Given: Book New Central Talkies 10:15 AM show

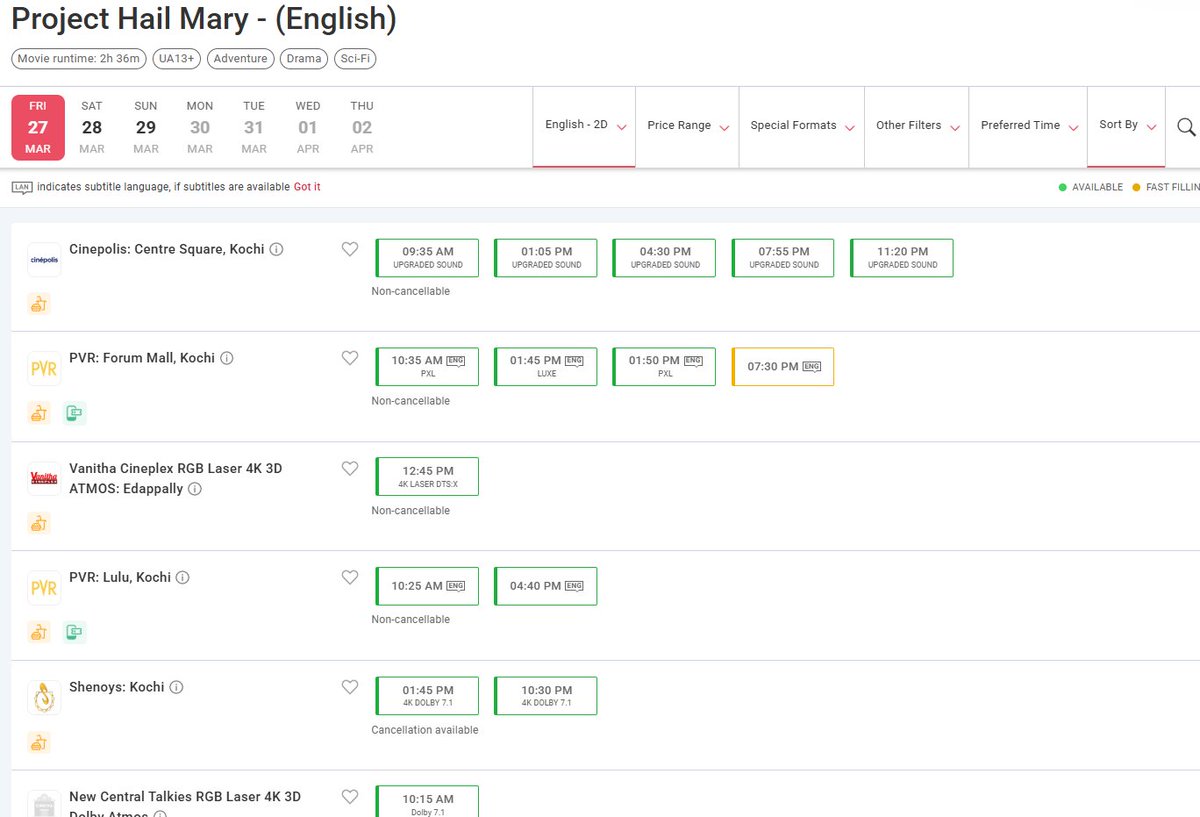Looking at the screenshot, I should coord(427,802).
